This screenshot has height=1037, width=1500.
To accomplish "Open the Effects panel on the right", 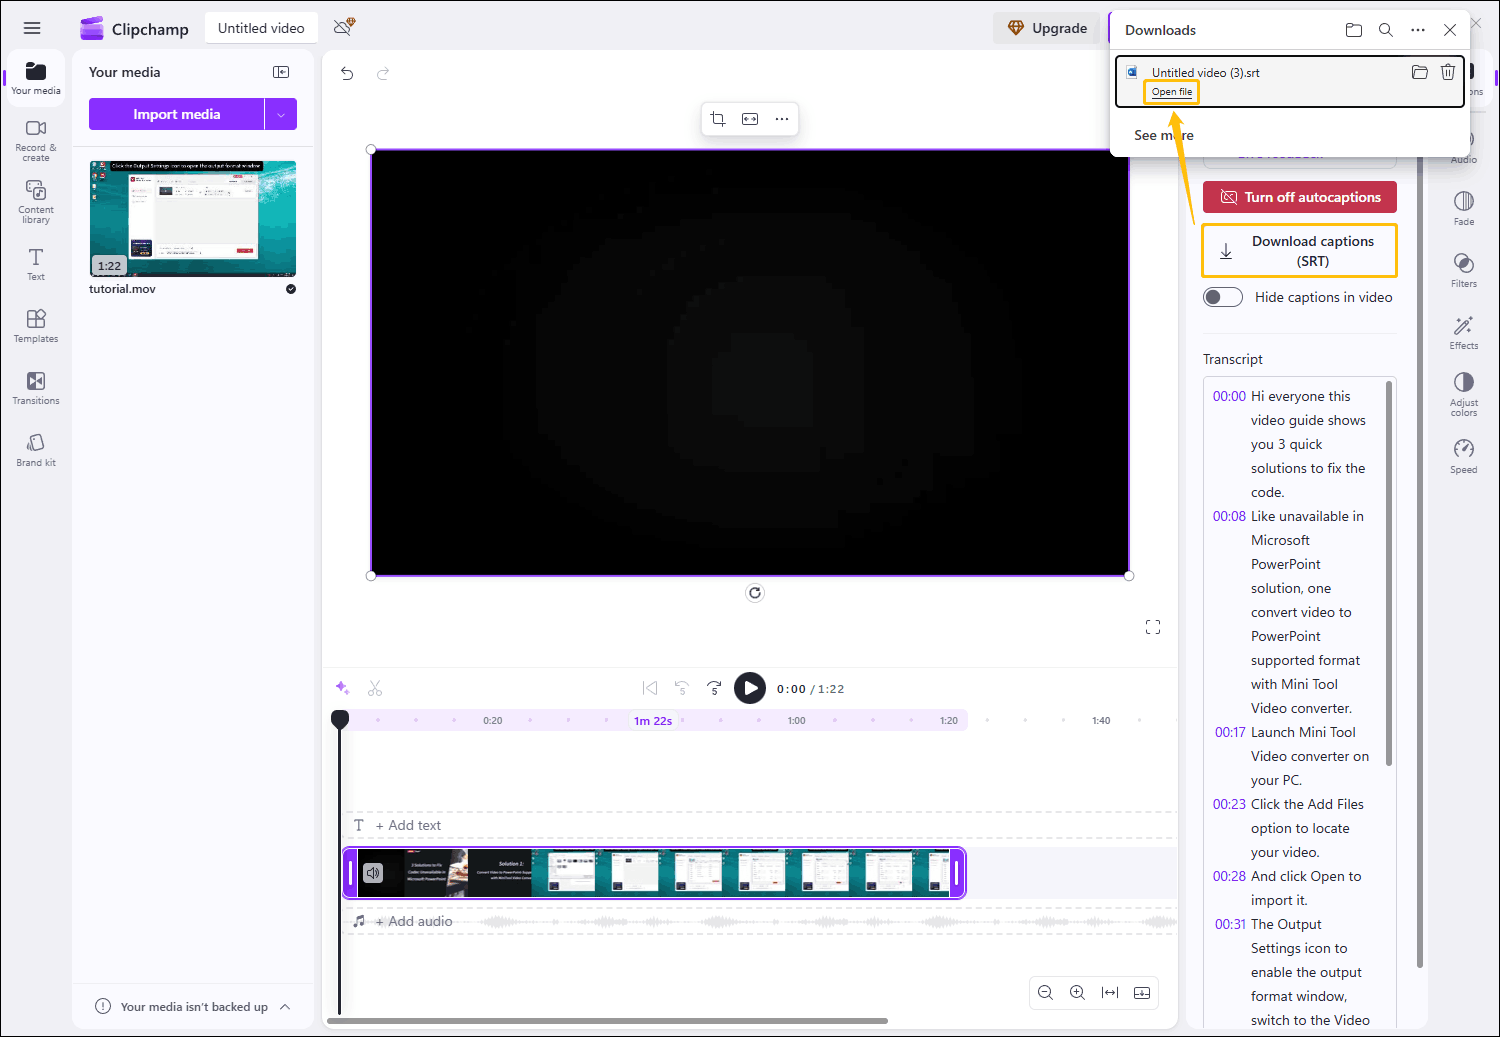I will (1463, 330).
